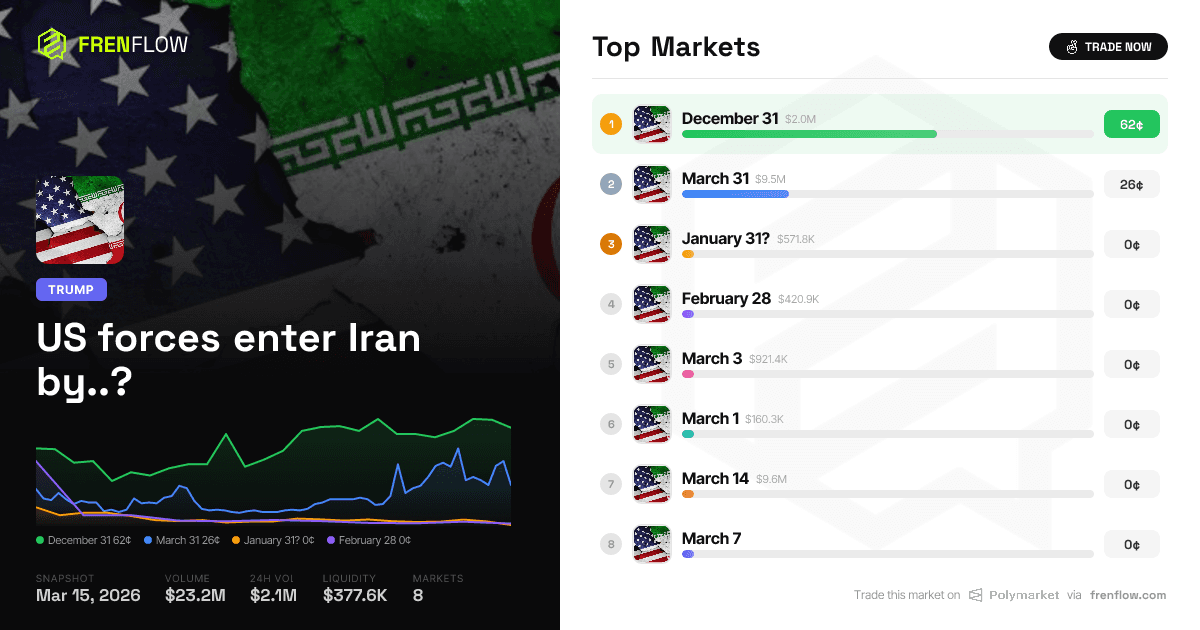Click the Polymarket text link
The width and height of the screenshot is (1200, 630).
pyautogui.click(x=1022, y=595)
